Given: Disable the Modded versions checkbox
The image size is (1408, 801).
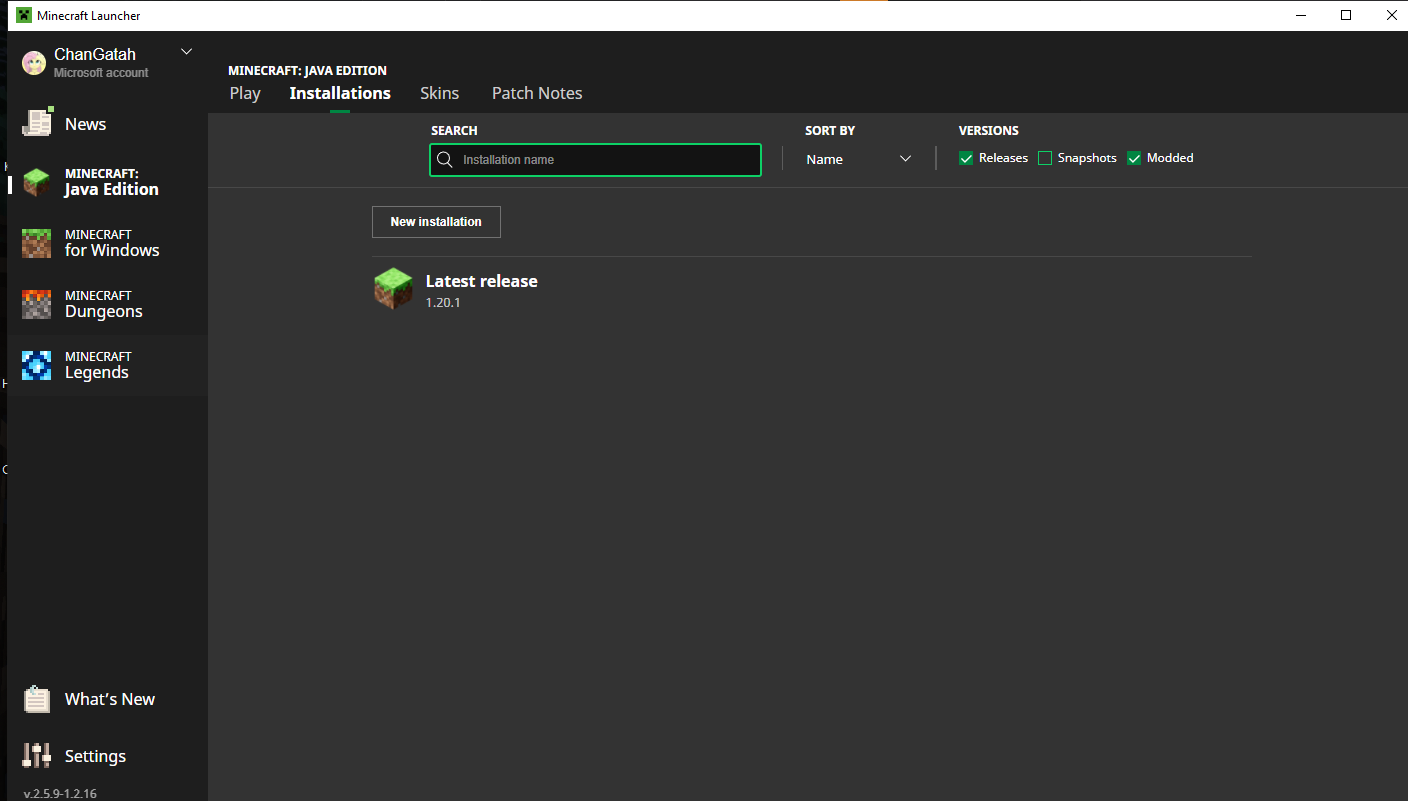Looking at the screenshot, I should pos(1134,158).
